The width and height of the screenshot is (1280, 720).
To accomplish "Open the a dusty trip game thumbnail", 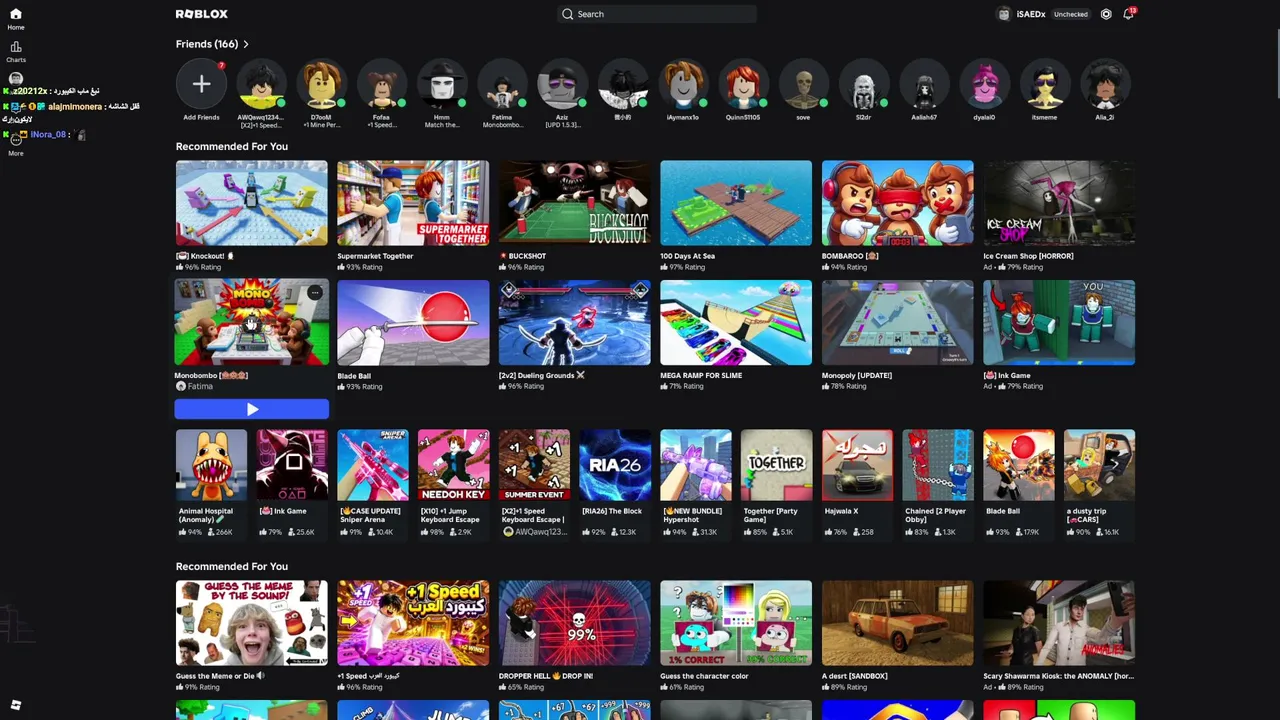I will (x=1099, y=465).
